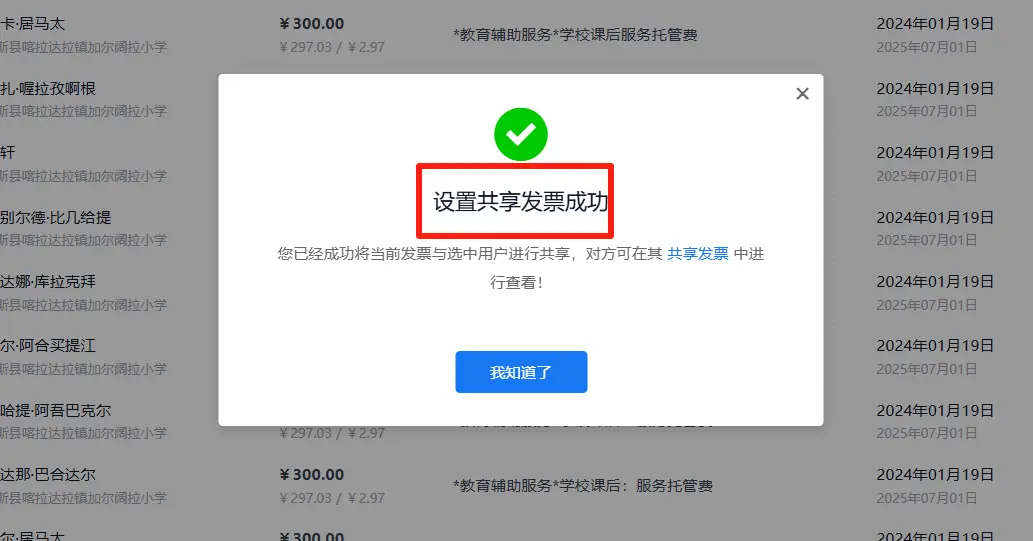This screenshot has height=541, width=1033.
Task: Close the dialog with the X icon
Action: 802,94
